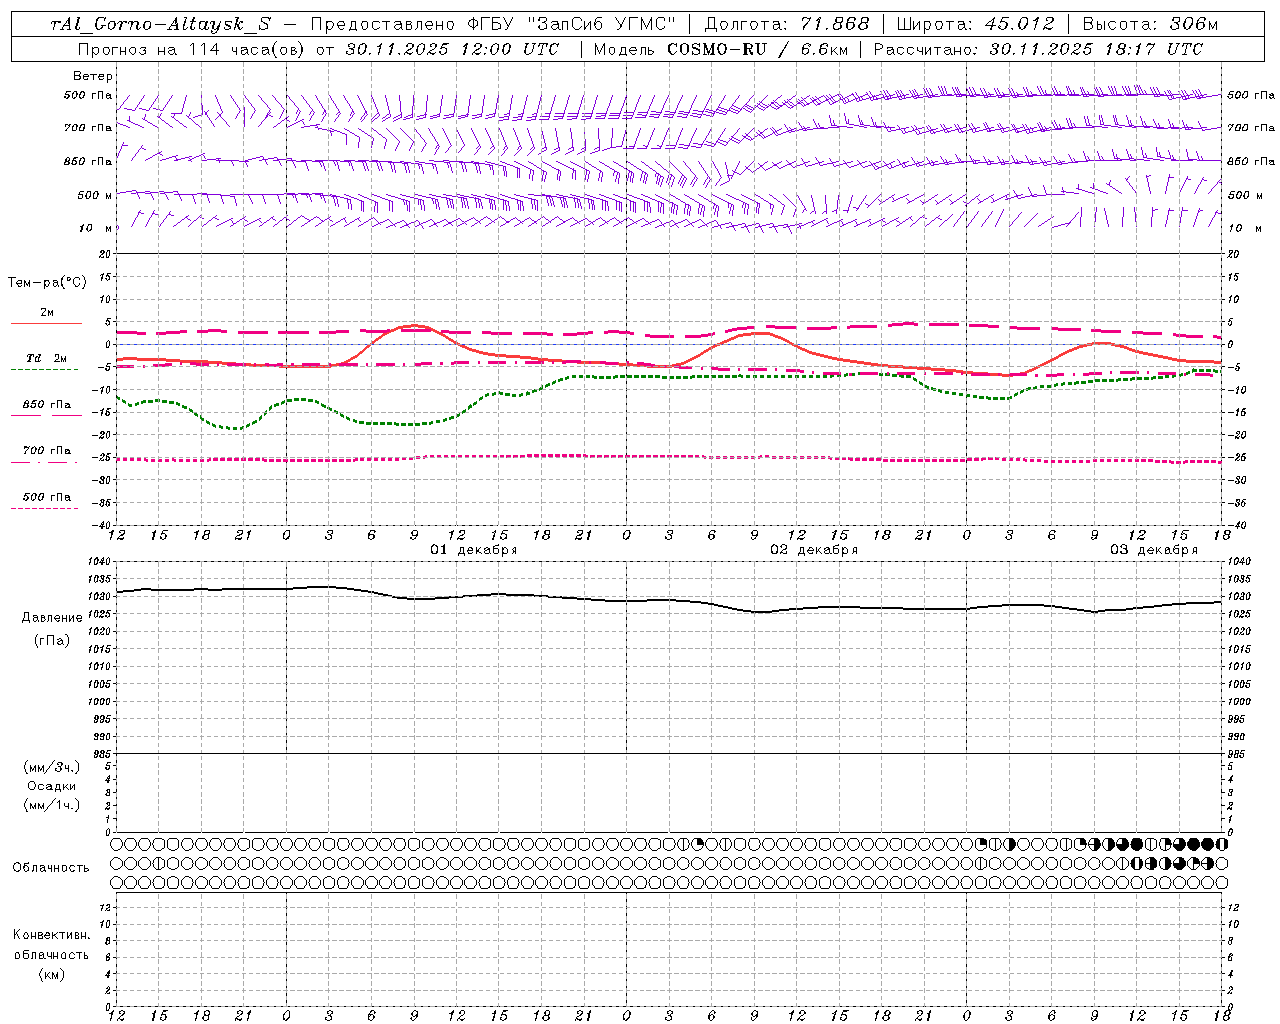The width and height of the screenshot is (1280, 1024).
Task: Click the 850 гПа temperature legend entry
Action: tap(47, 405)
